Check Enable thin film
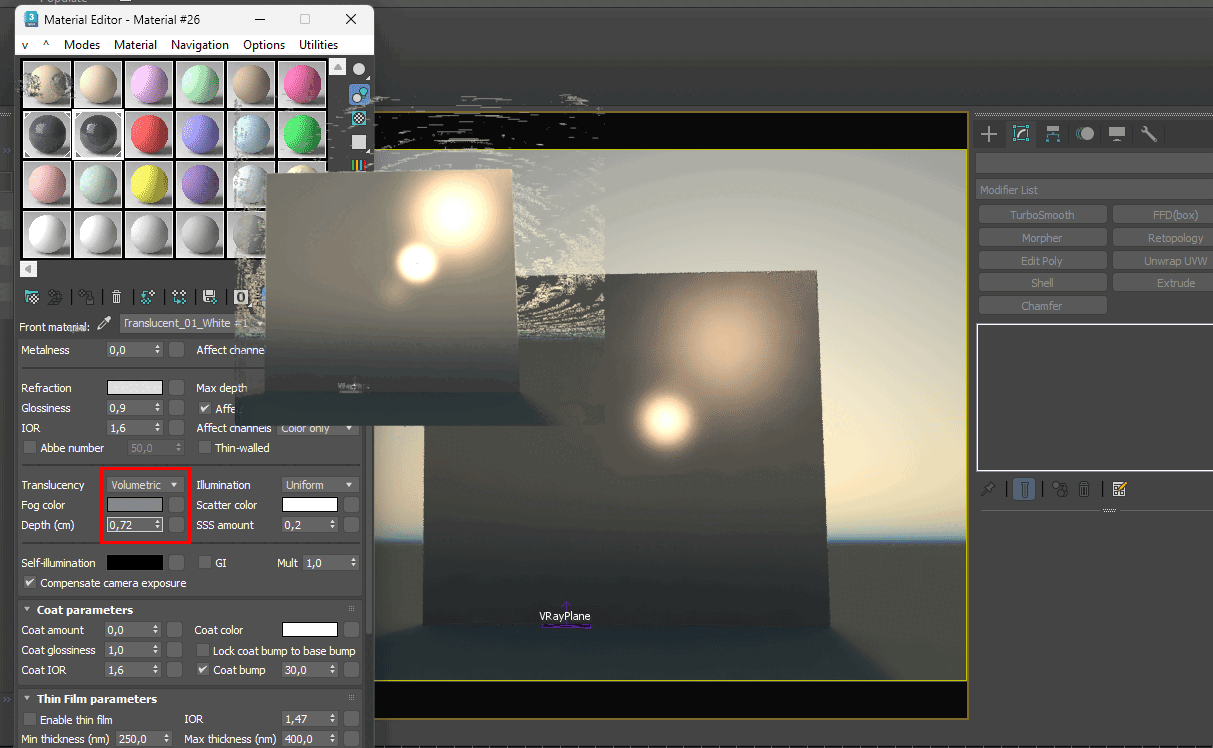 tap(29, 720)
